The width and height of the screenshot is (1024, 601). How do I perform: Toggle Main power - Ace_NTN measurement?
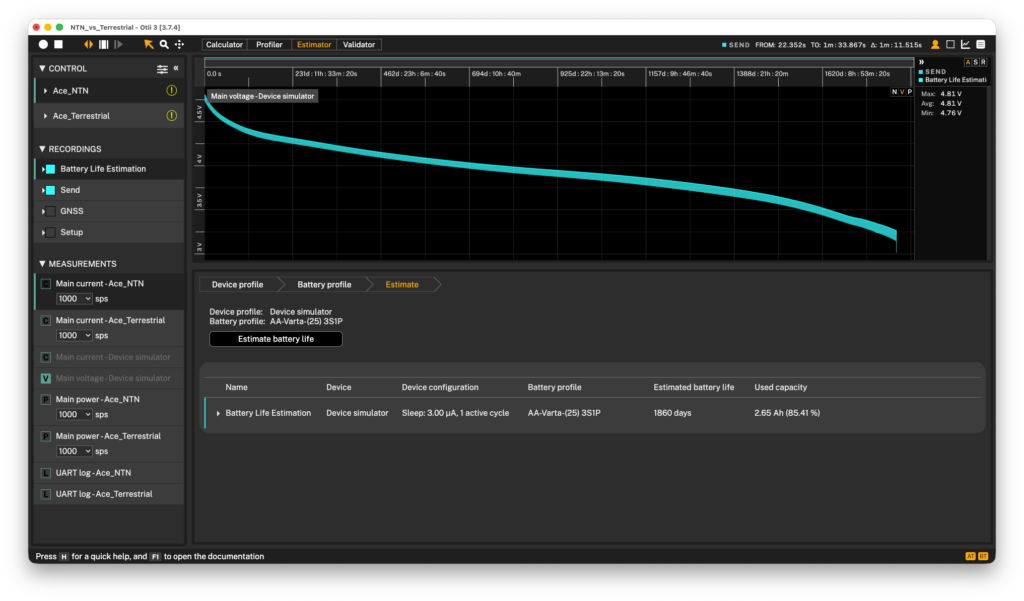point(46,399)
